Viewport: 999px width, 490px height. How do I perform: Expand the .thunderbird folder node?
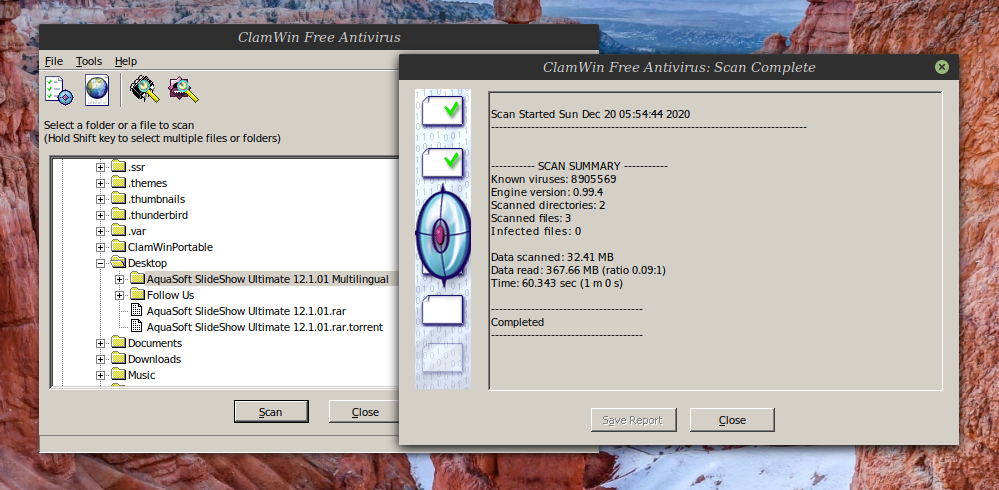click(101, 215)
